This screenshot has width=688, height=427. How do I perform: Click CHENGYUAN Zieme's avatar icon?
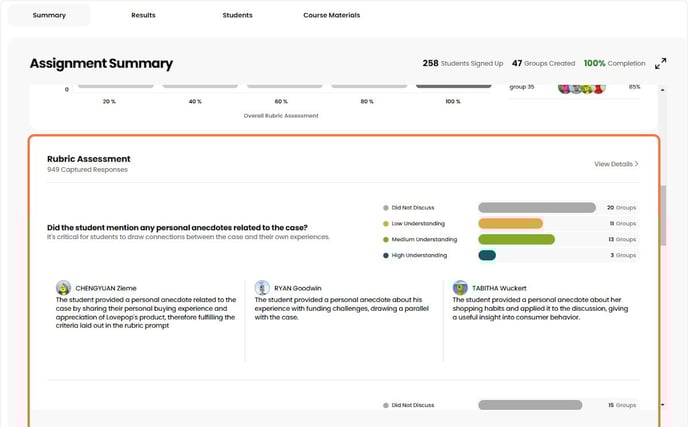point(64,288)
